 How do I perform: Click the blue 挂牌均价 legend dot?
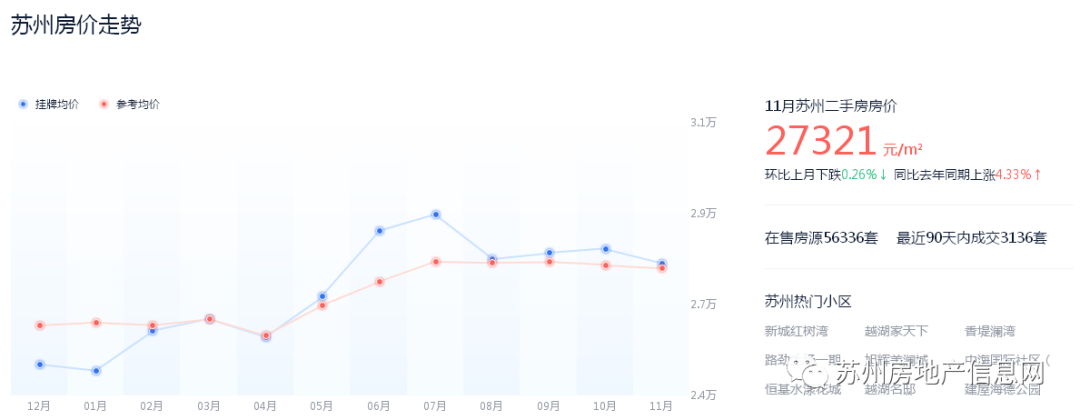pos(23,104)
